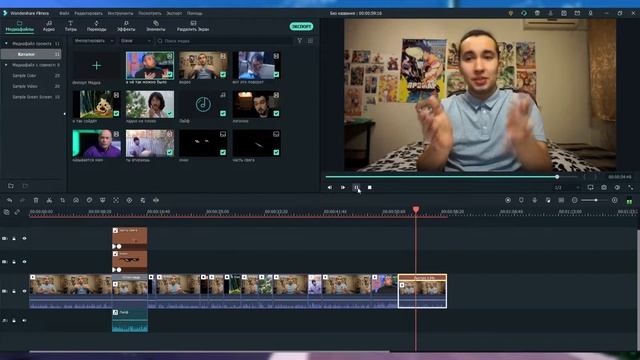This screenshot has height=360, width=640.
Task: Click the zoom out minus circle icon
Action: click(575, 200)
